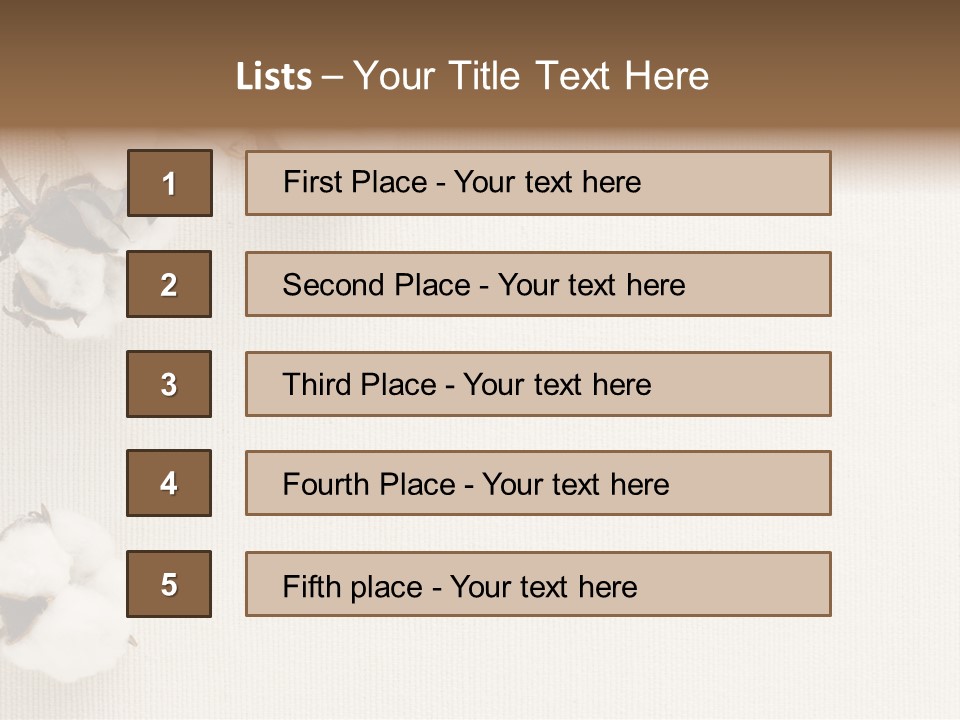Select the 'First Place' text box
Image resolution: width=960 pixels, height=720 pixels.
click(x=538, y=183)
